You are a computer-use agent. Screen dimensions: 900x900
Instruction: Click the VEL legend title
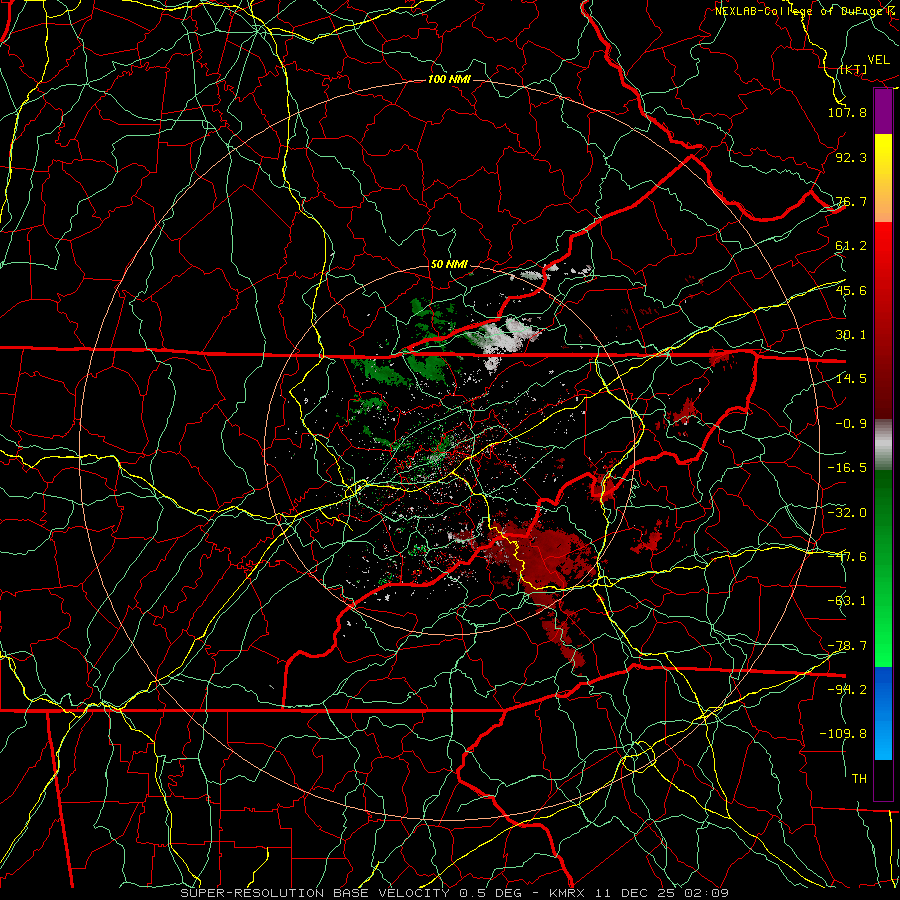(x=879, y=60)
